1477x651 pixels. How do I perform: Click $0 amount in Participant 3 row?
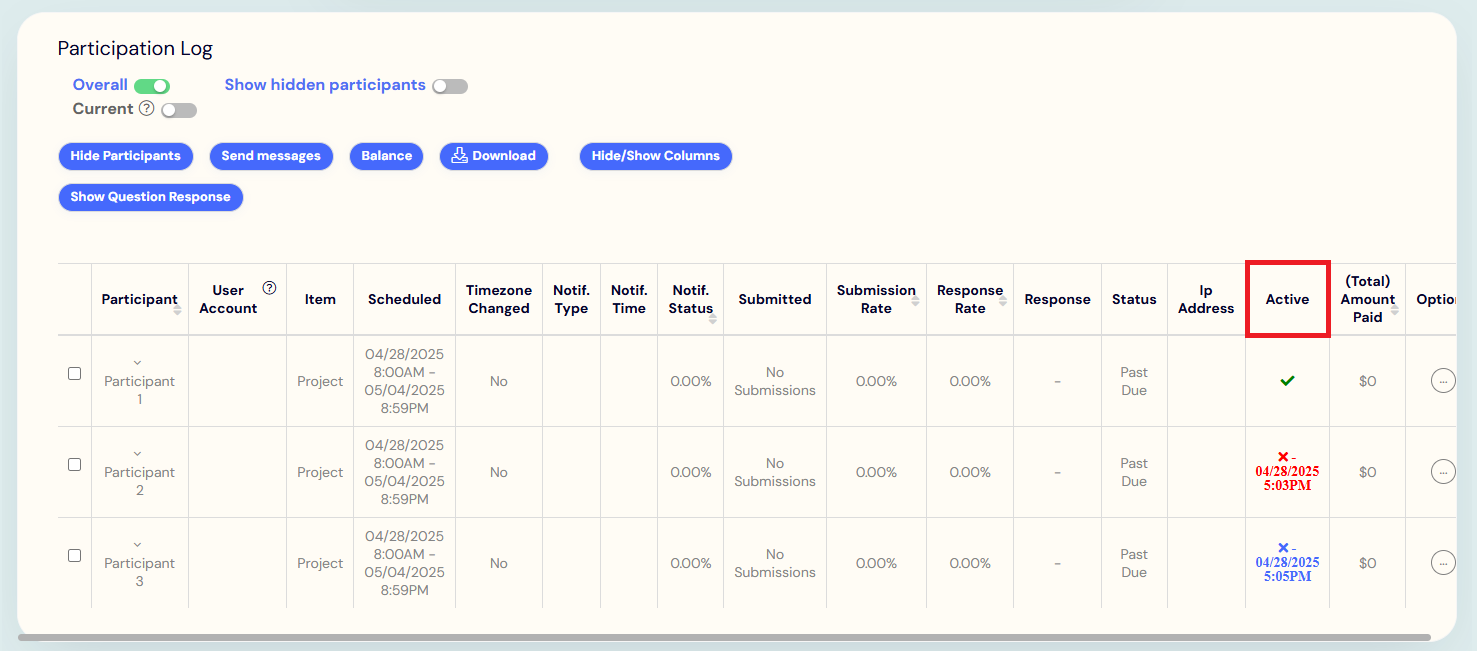[1367, 563]
